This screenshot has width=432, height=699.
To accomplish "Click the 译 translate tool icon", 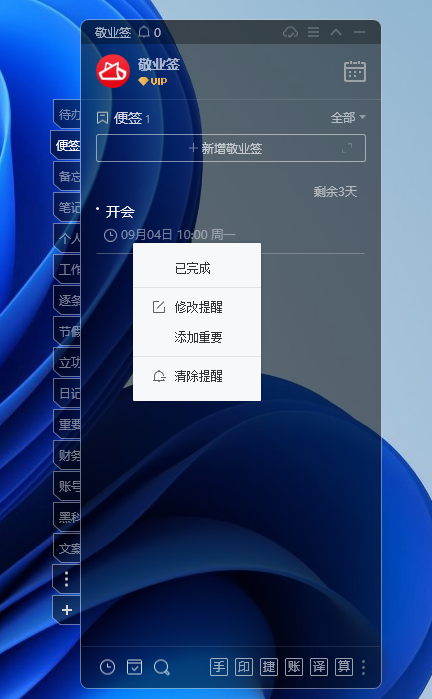I will click(x=319, y=667).
